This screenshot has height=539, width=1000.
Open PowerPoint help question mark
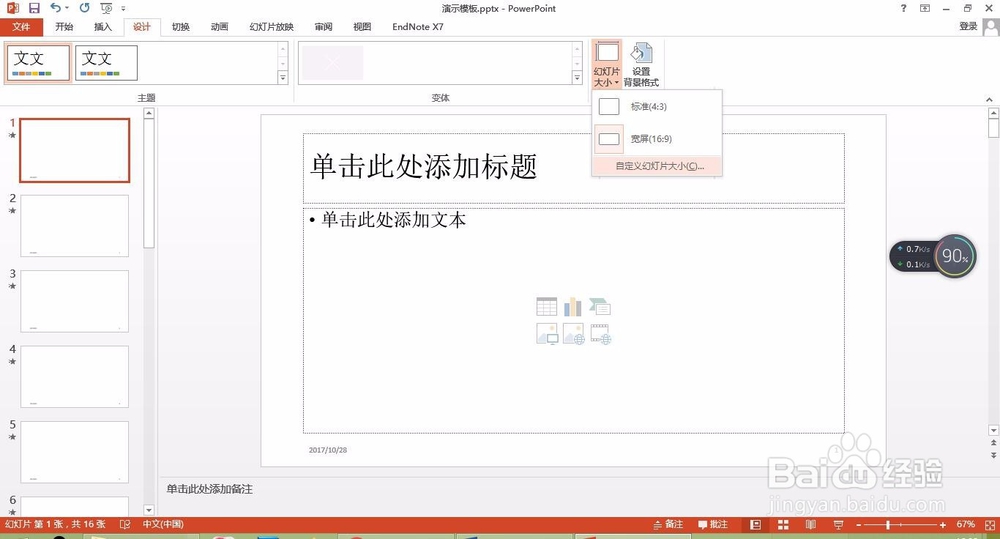point(903,8)
